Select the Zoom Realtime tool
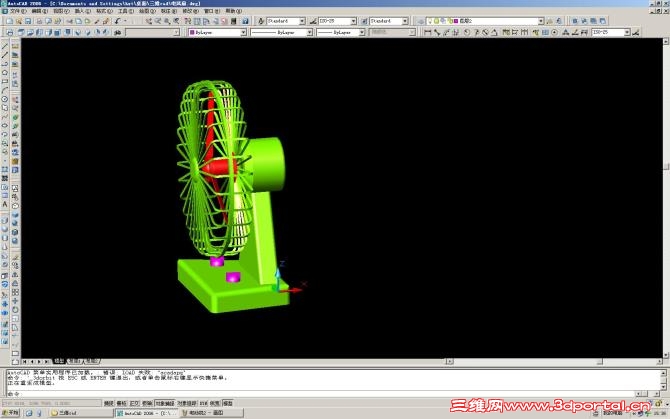Viewport: 670px width, 419px height. click(x=158, y=21)
